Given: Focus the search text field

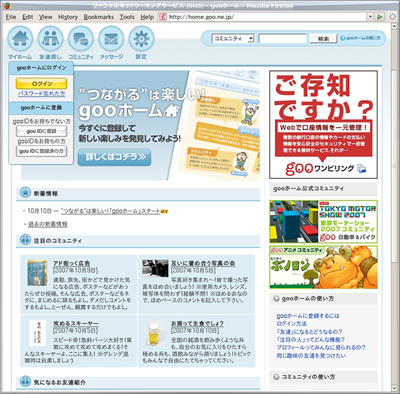Looking at the screenshot, I should click(282, 39).
